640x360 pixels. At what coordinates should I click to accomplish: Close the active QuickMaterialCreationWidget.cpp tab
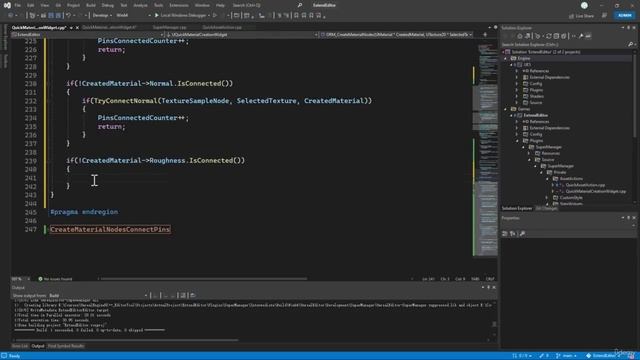click(77, 28)
